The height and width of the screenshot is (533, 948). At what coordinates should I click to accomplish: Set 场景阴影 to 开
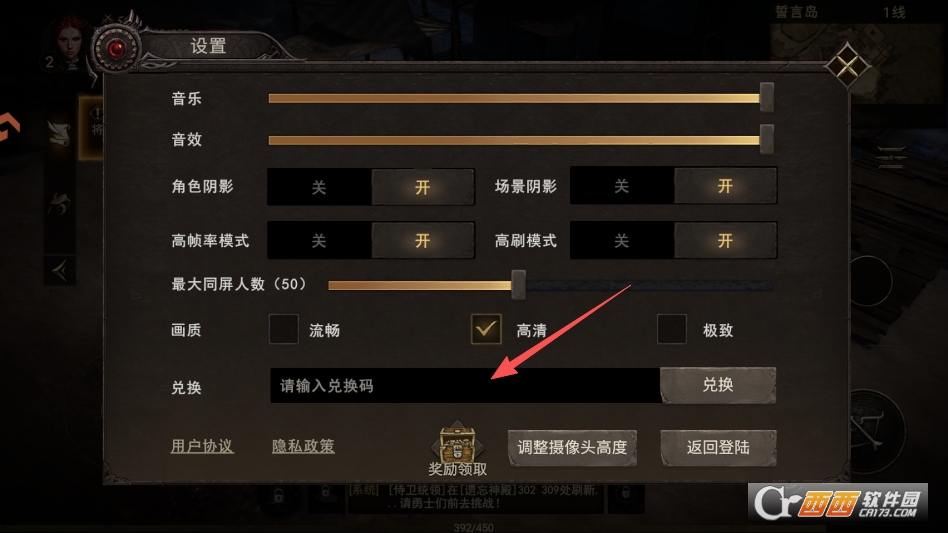click(x=725, y=186)
